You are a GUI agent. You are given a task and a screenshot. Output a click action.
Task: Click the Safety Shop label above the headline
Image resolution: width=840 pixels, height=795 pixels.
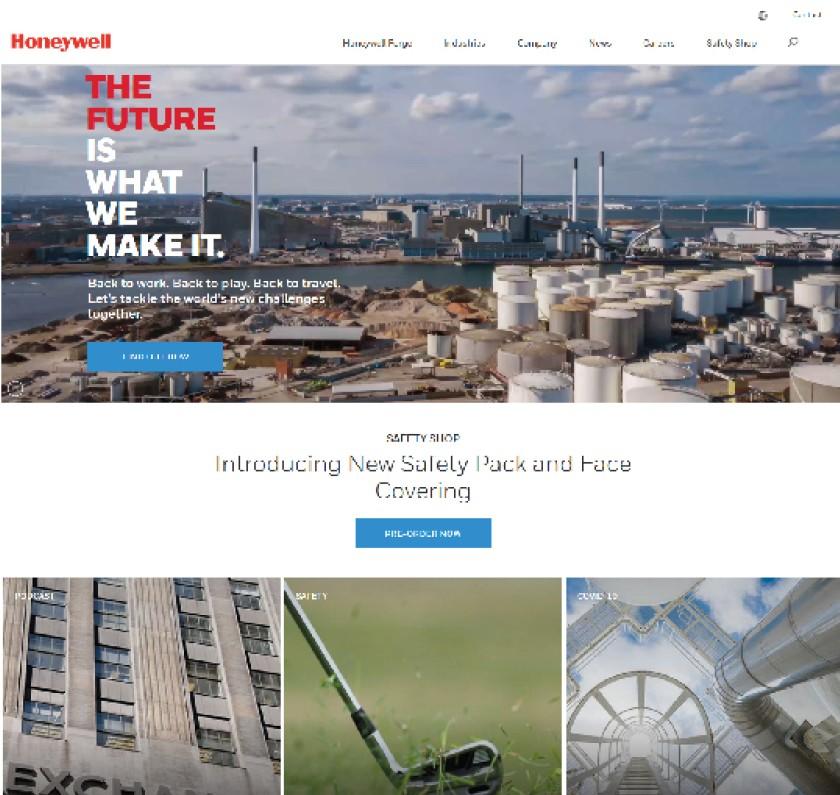423,438
